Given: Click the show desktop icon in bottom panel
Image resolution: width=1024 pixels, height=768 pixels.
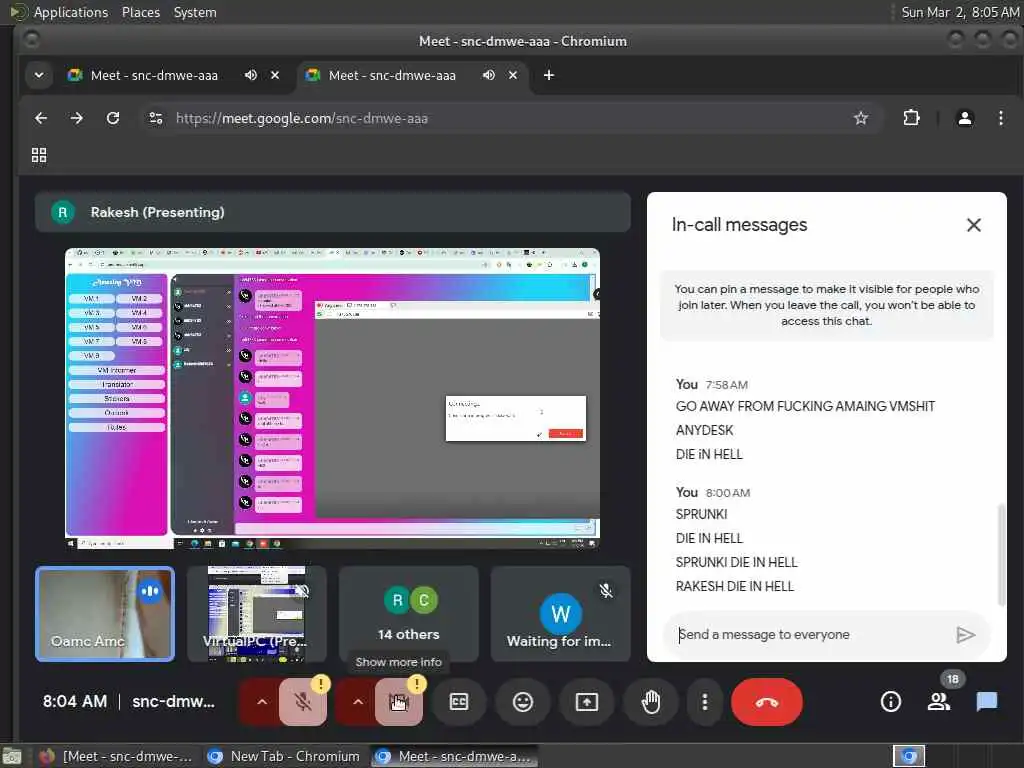Looking at the screenshot, I should [x=12, y=756].
